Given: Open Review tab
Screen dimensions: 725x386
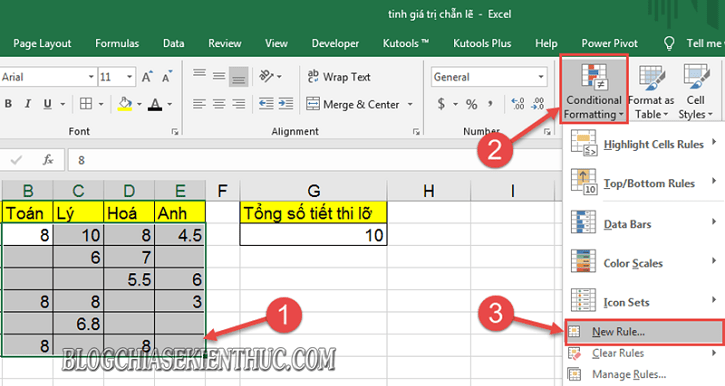Looking at the screenshot, I should pyautogui.click(x=225, y=43).
